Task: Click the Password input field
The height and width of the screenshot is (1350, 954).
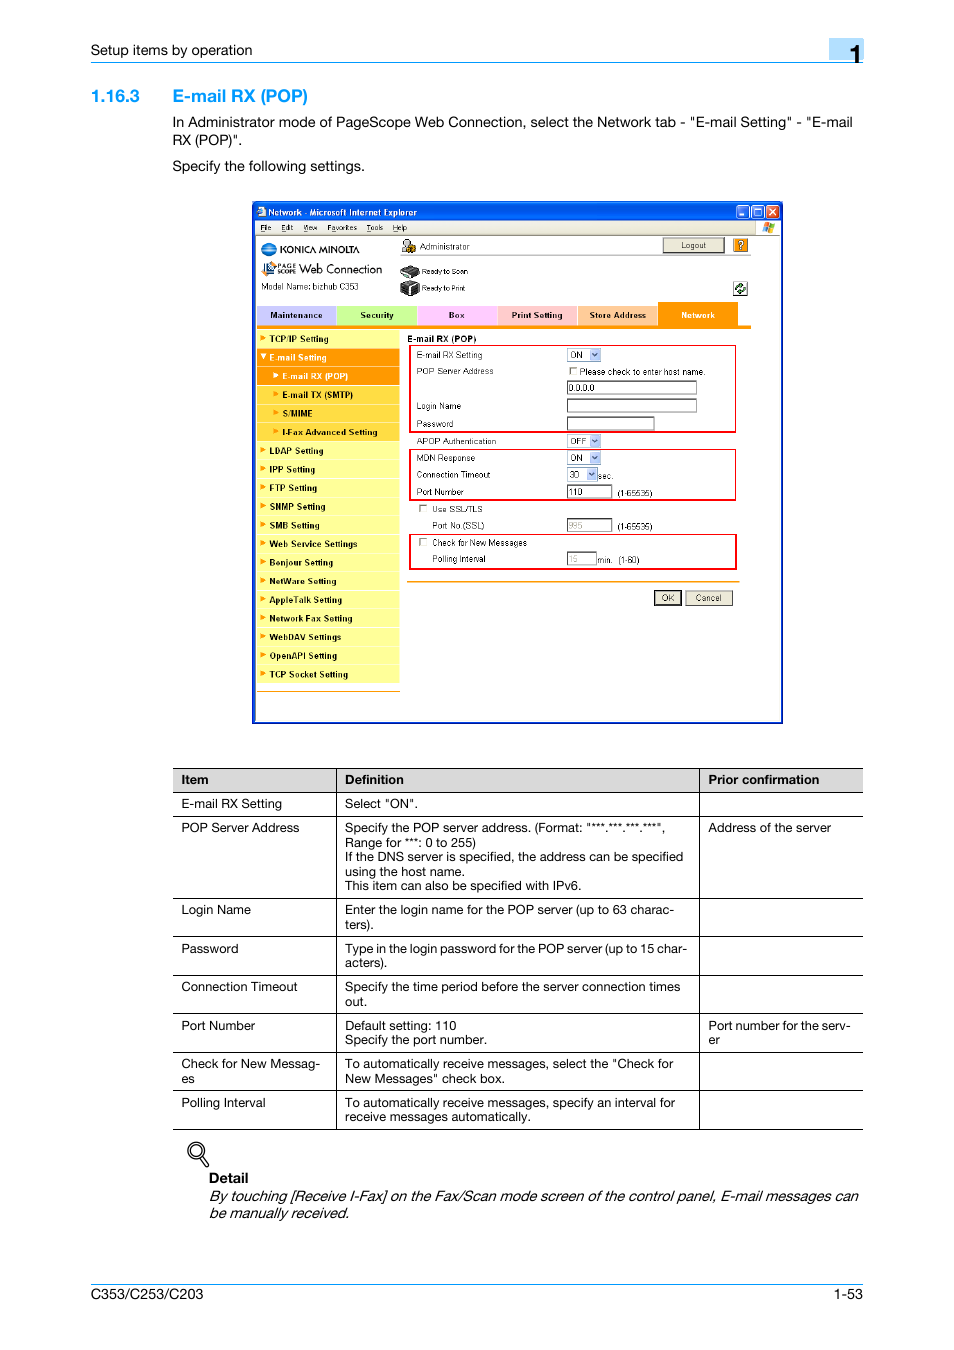Action: pyautogui.click(x=610, y=424)
